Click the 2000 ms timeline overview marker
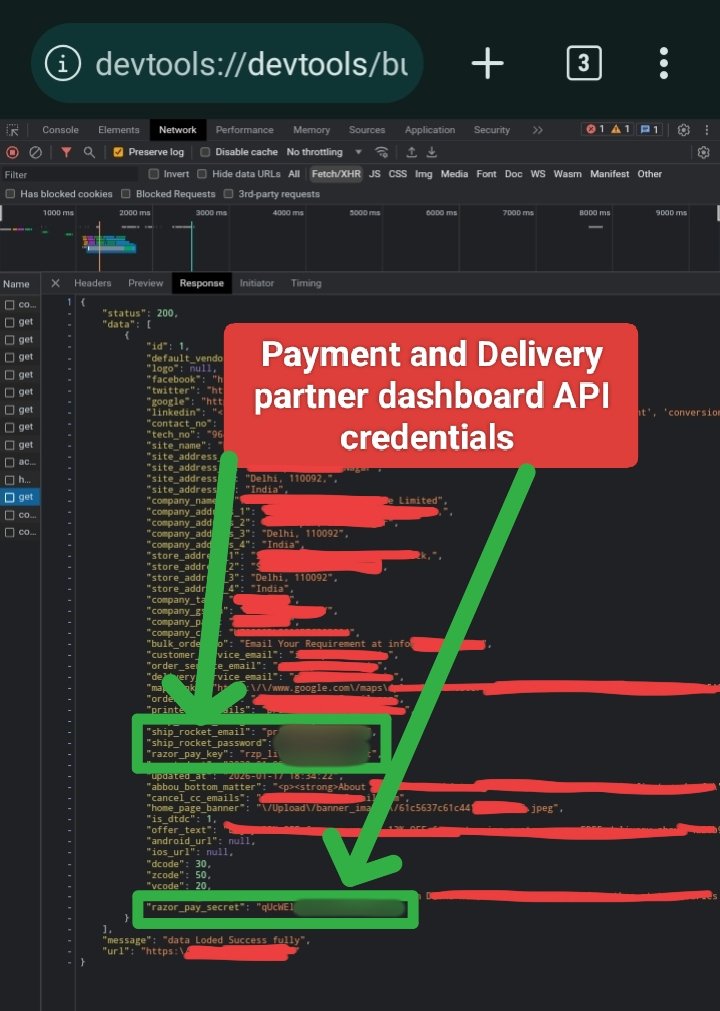 pos(134,213)
